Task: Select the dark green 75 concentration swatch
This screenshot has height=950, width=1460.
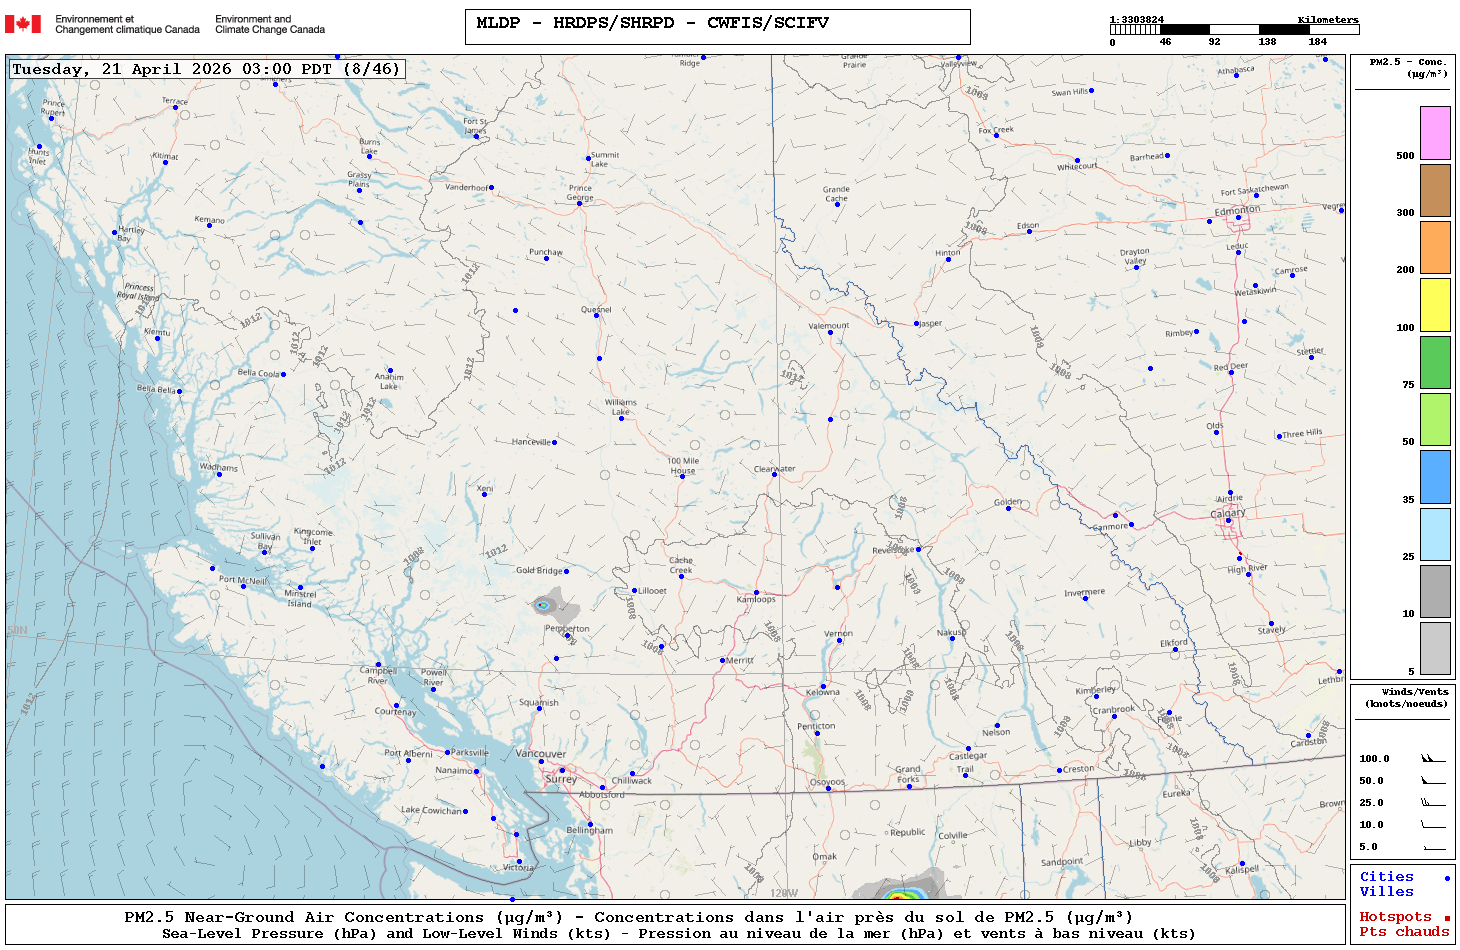Action: coord(1435,362)
